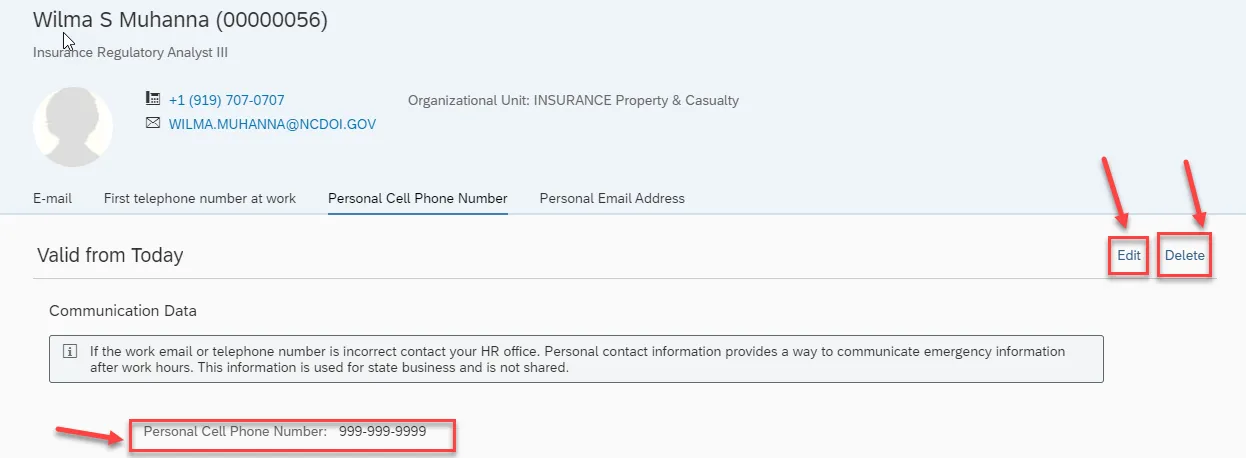Click the info icon in the message box
The image size is (1246, 458).
(69, 352)
